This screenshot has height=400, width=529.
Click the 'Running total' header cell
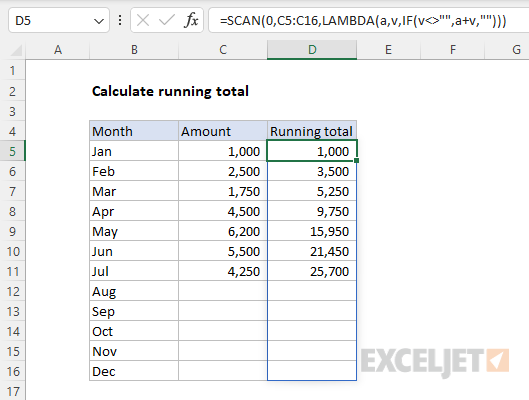(312, 131)
